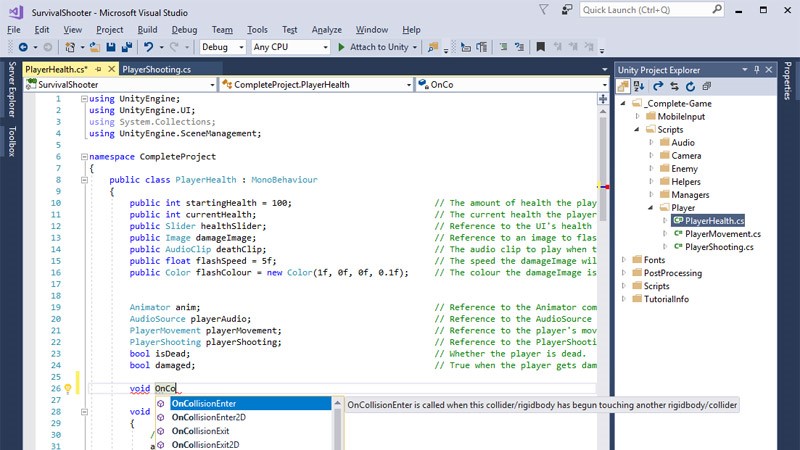Collapse all in Unity Project Explorer

coord(707,86)
